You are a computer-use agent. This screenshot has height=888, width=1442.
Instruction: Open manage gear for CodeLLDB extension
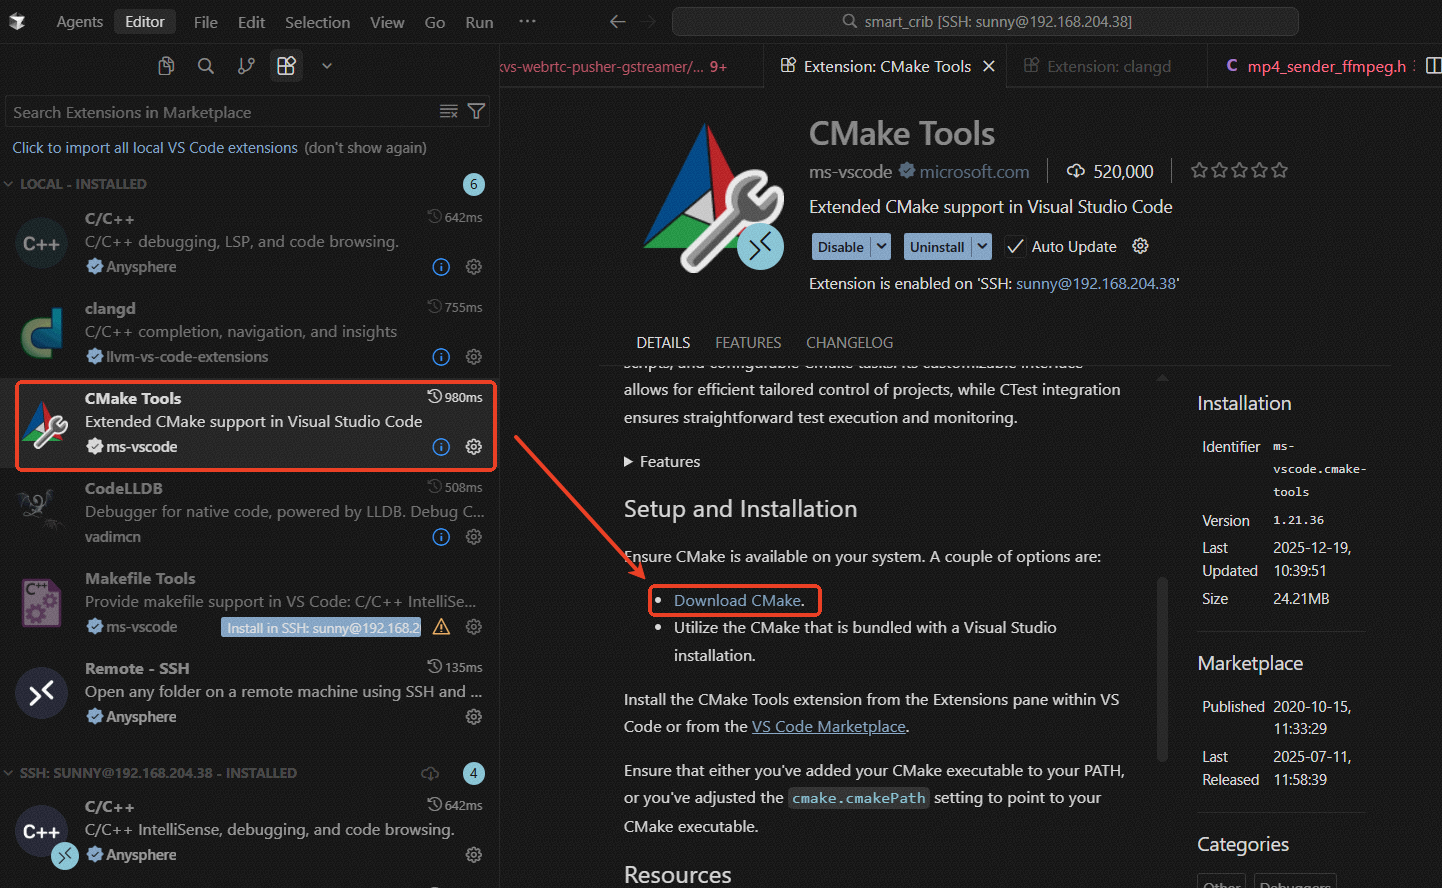point(474,537)
